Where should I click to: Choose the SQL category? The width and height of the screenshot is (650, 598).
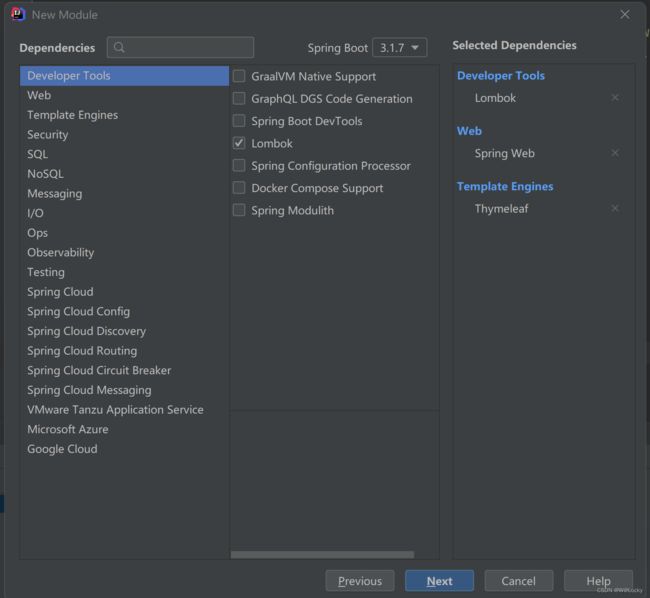(x=124, y=154)
